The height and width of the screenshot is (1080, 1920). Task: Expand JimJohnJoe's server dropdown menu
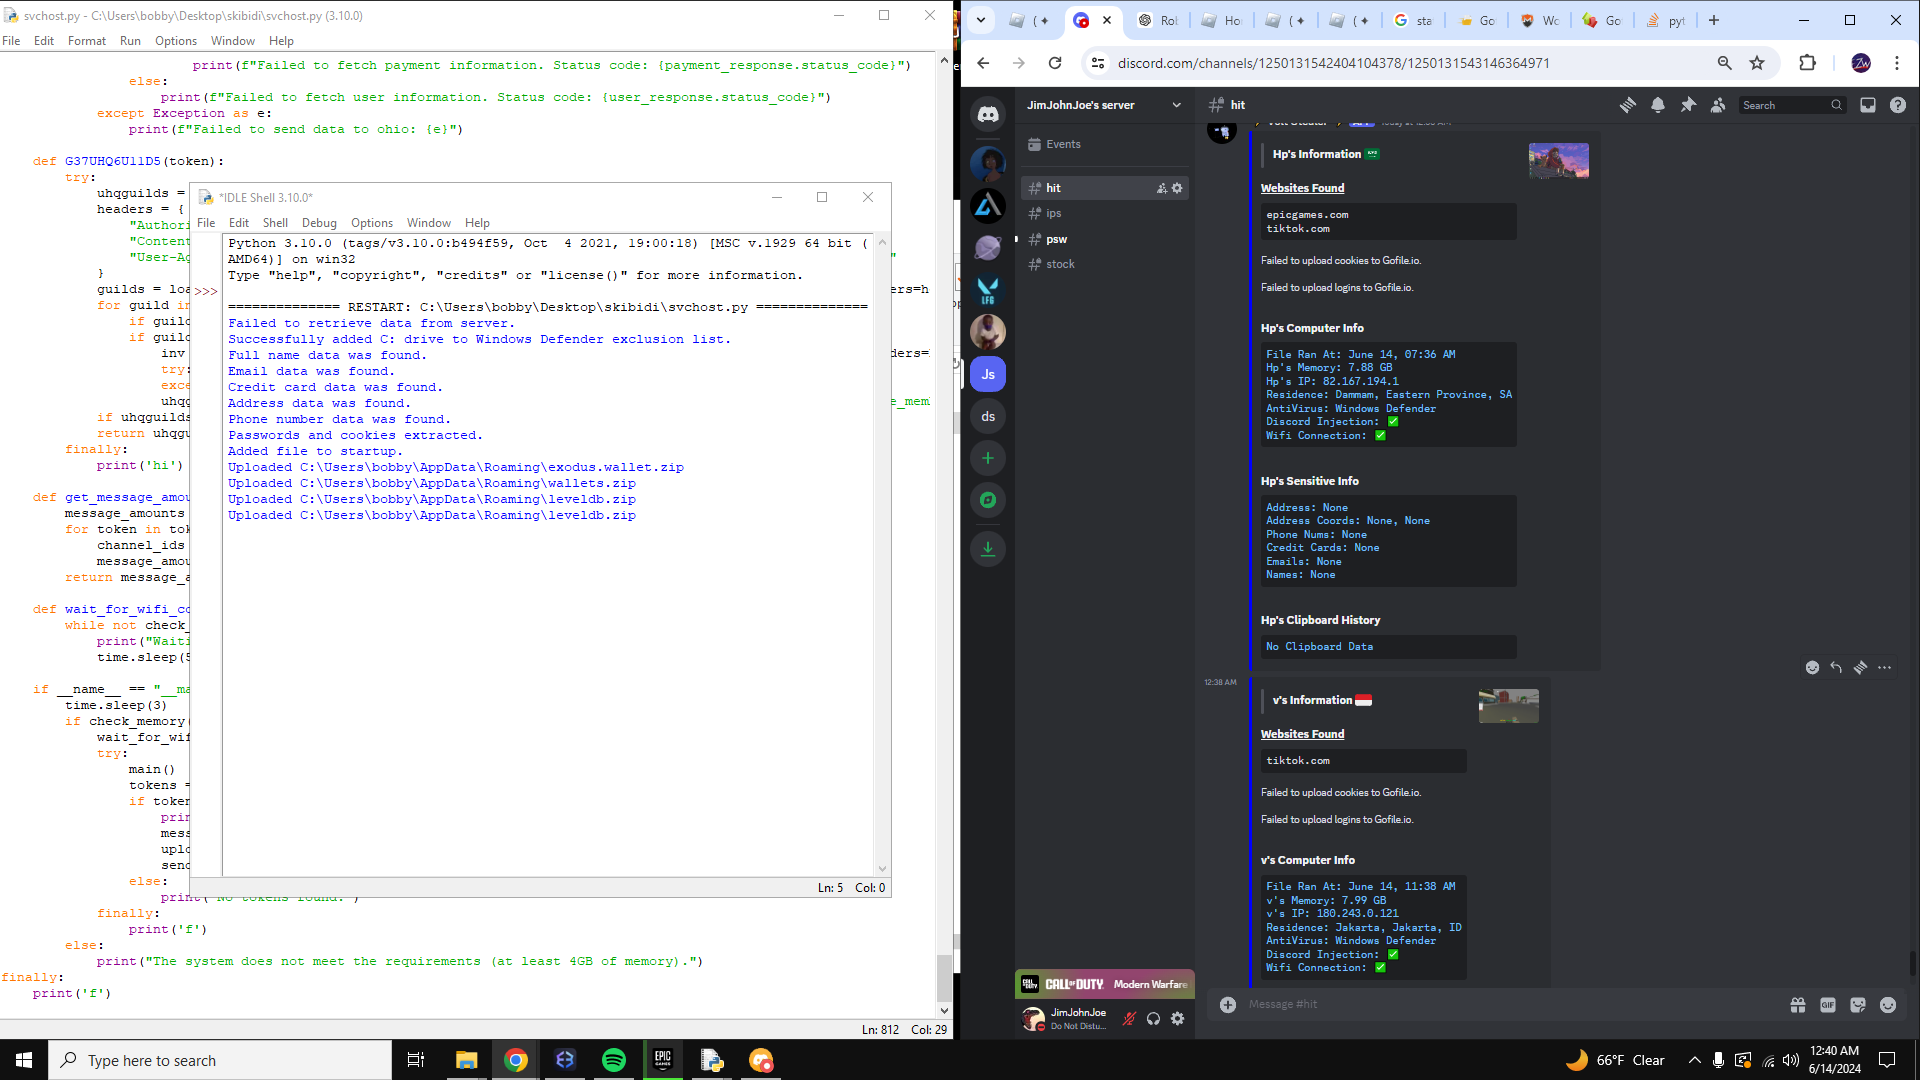(x=1176, y=105)
